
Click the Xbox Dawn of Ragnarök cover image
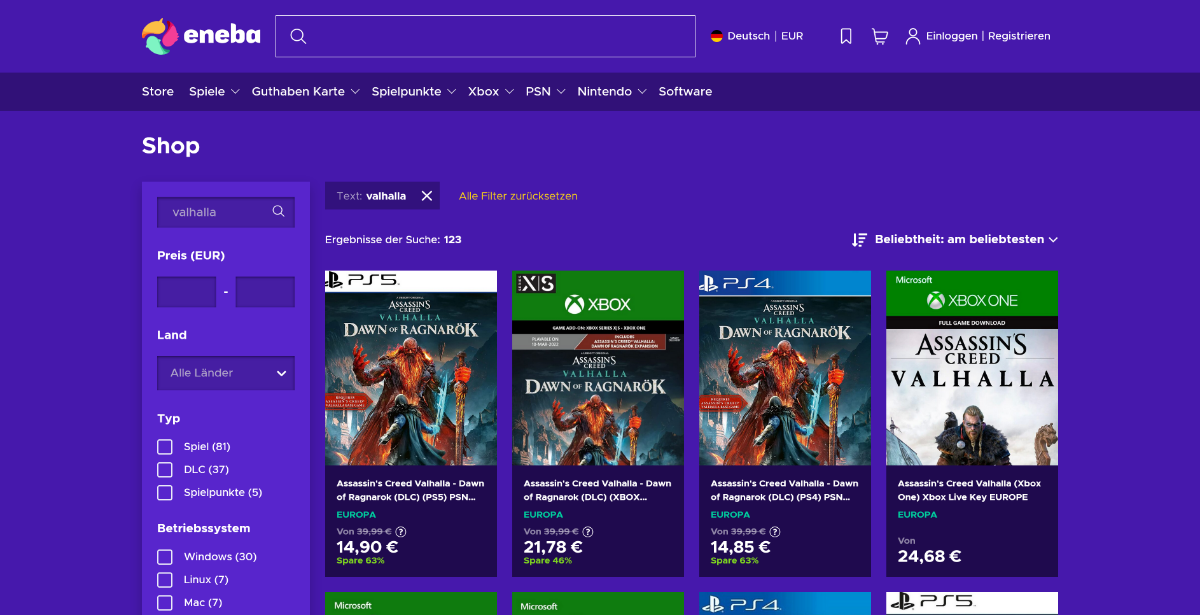tap(598, 368)
